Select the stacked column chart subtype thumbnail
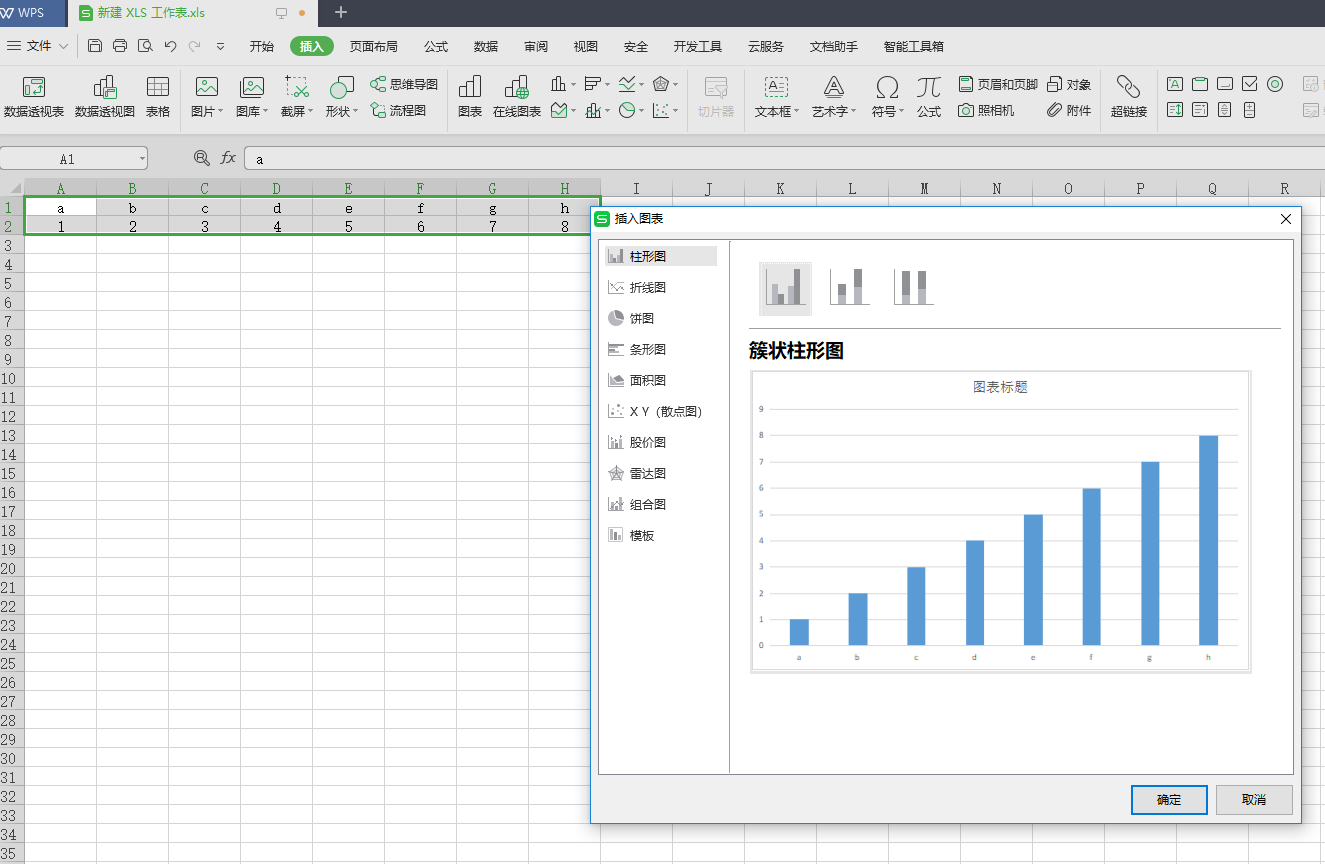This screenshot has width=1325, height=864. tap(849, 287)
